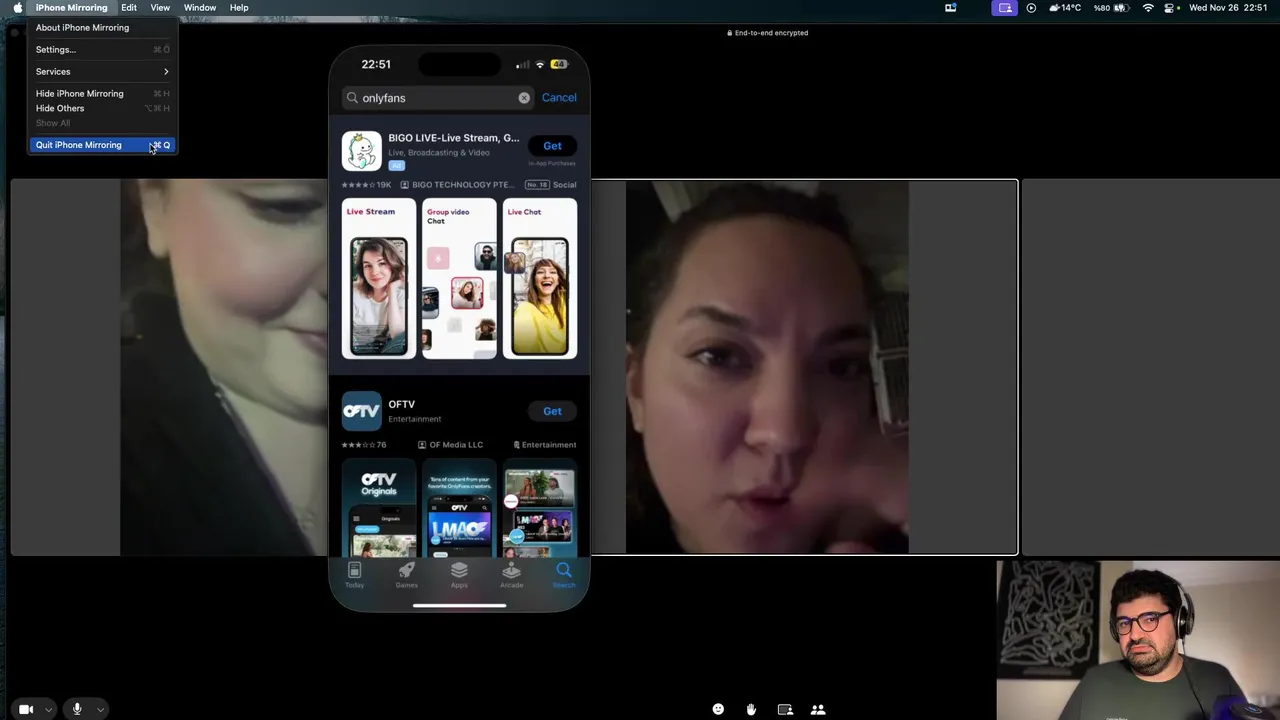
Task: Open the OFTV app title
Action: pos(401,404)
